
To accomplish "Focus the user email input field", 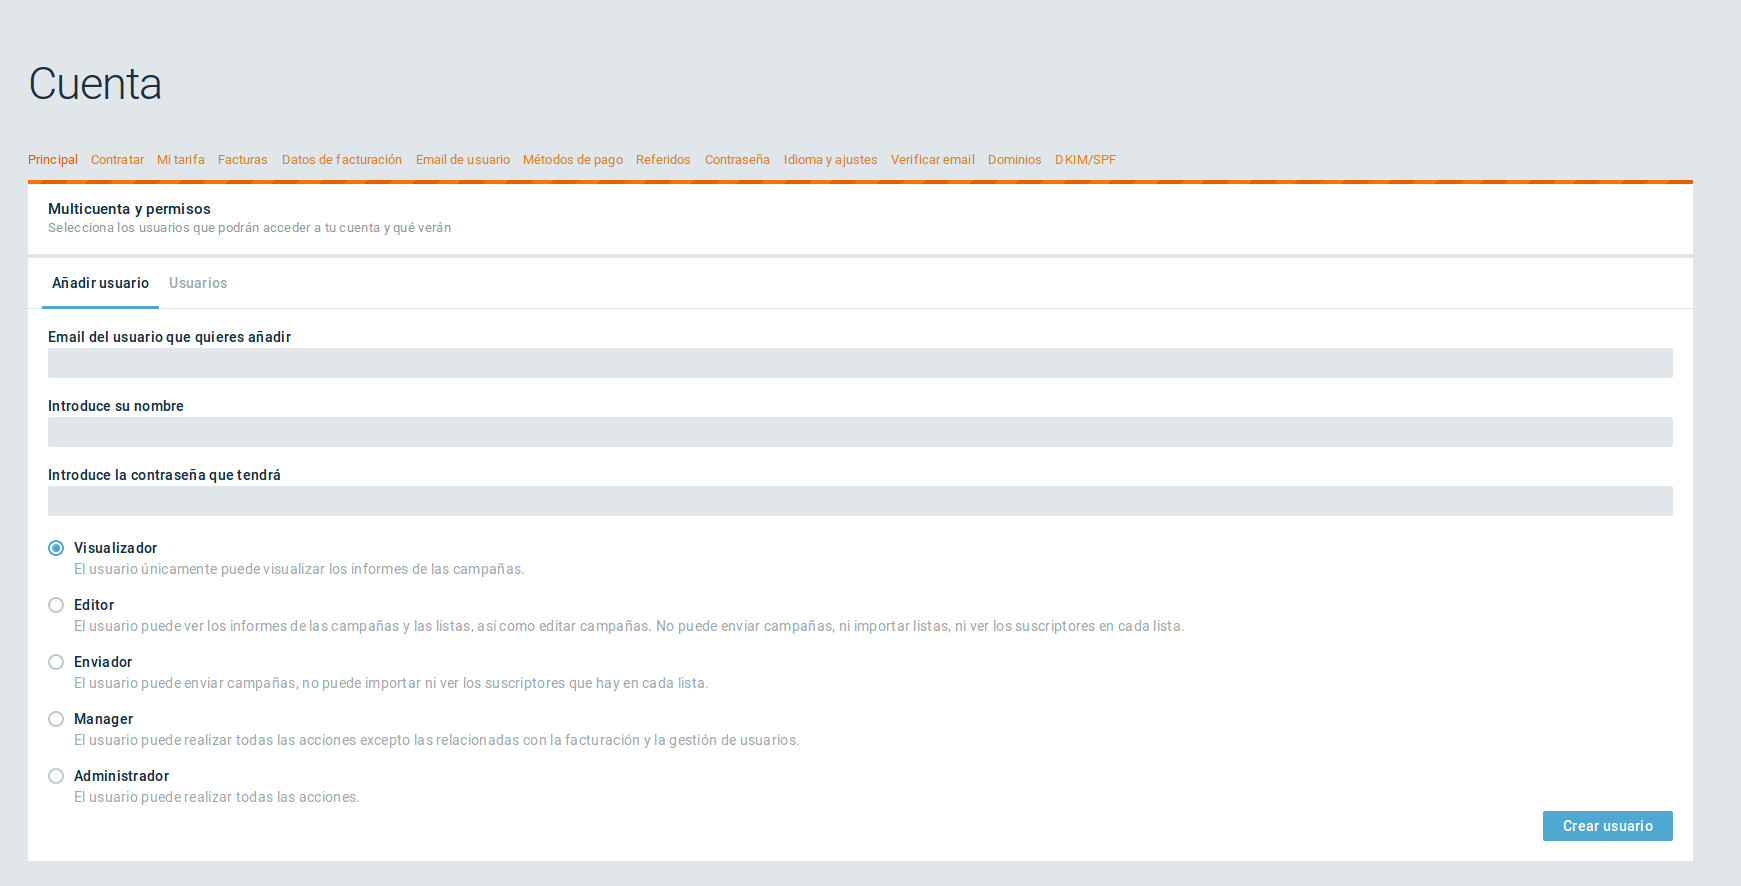I will click(x=860, y=363).
